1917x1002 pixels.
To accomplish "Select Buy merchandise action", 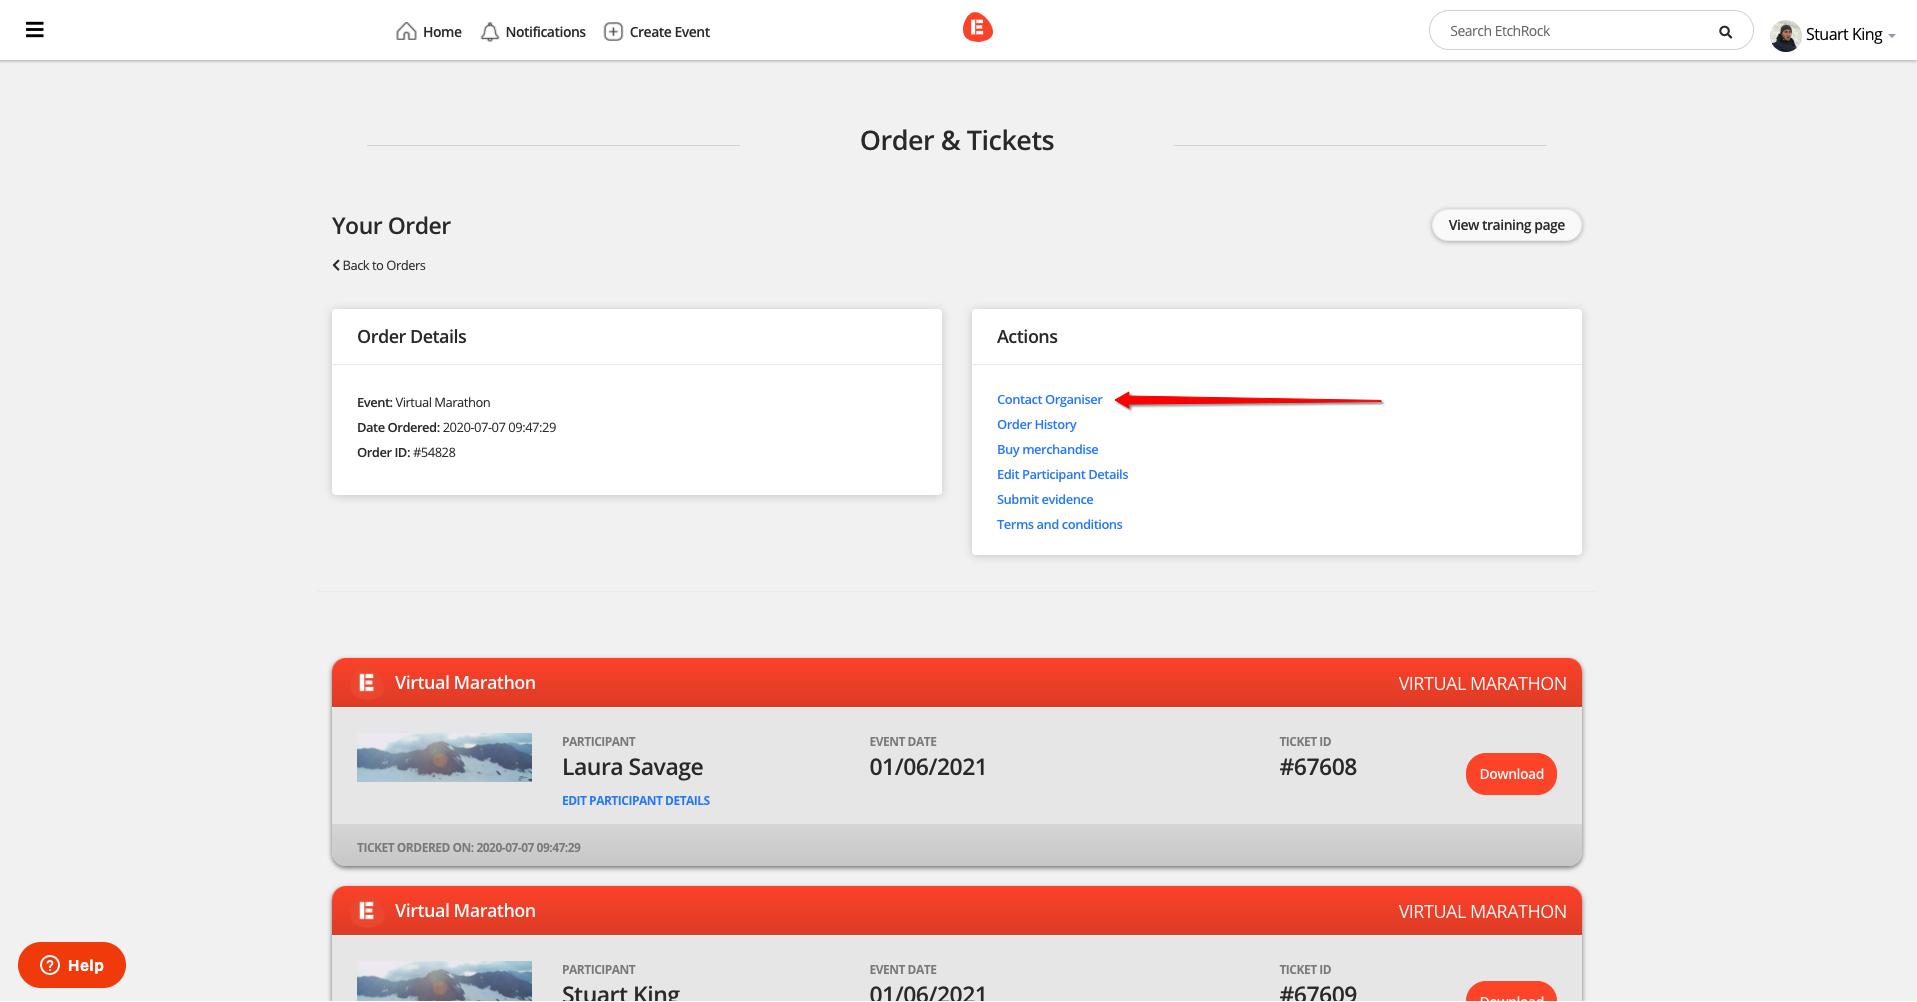I will coord(1047,450).
